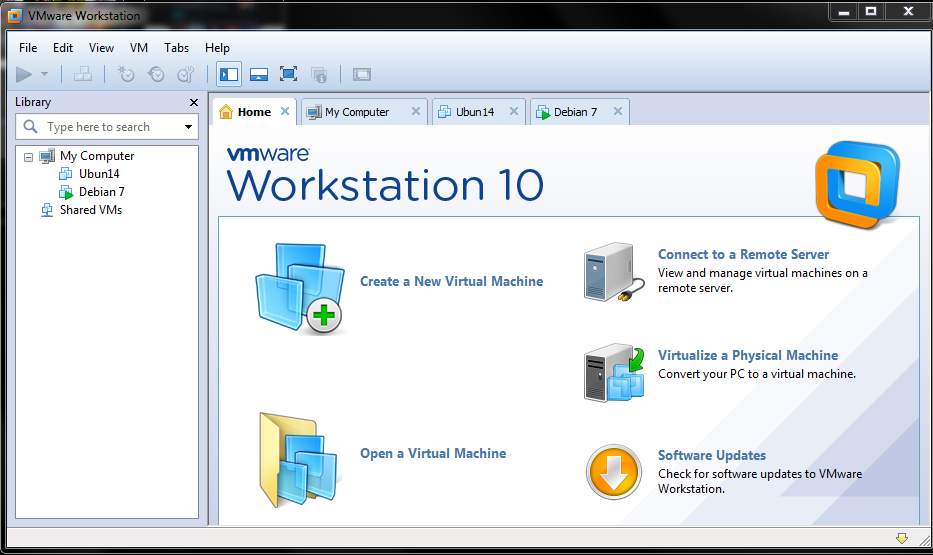Click the Create a New Virtual Machine icon
The image size is (933, 555).
point(300,288)
